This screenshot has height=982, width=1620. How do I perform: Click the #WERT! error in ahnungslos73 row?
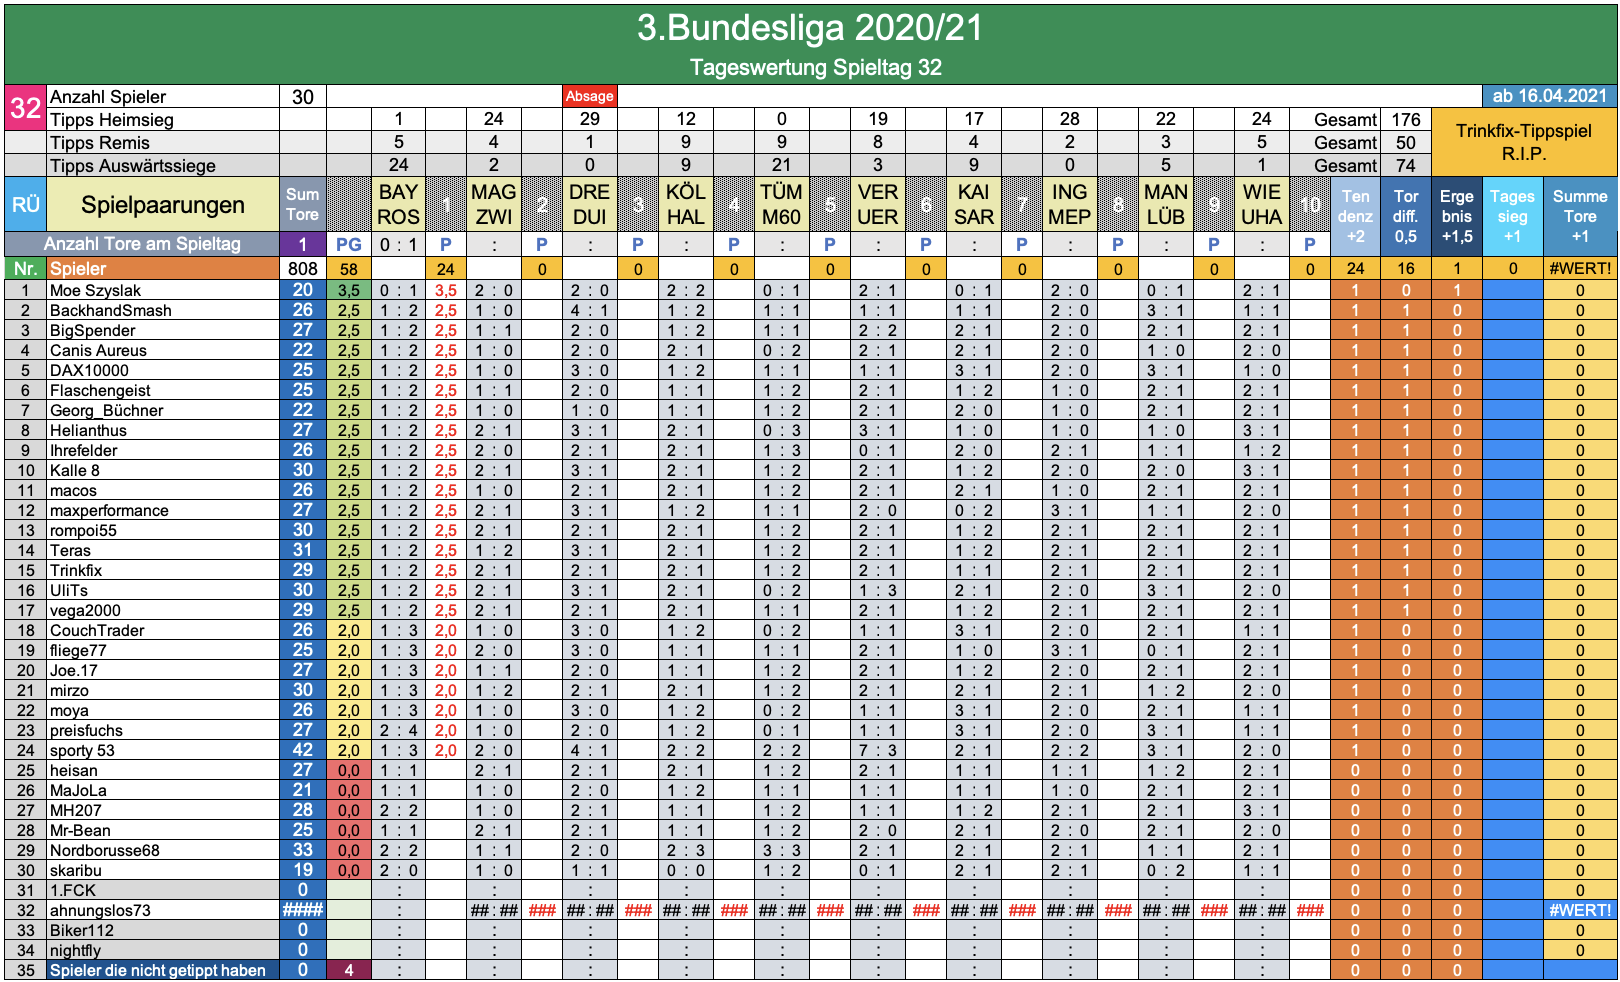point(1580,910)
